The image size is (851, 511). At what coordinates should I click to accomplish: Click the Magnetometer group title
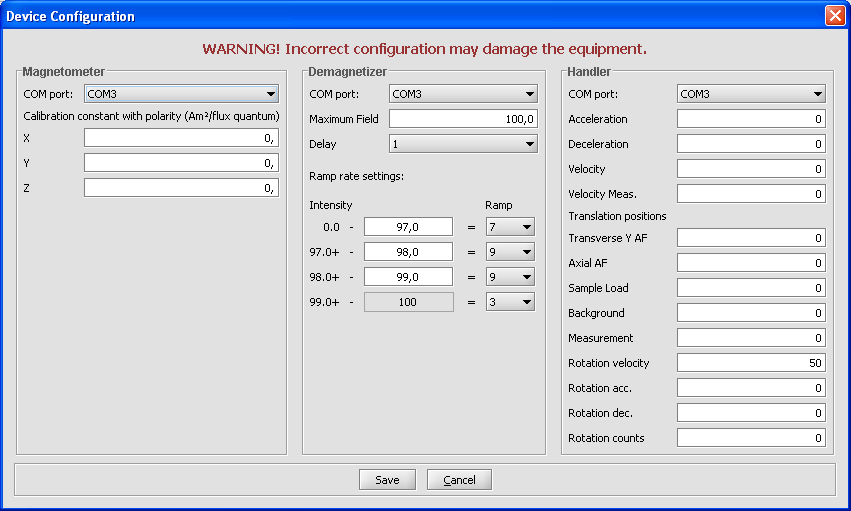pyautogui.click(x=63, y=72)
